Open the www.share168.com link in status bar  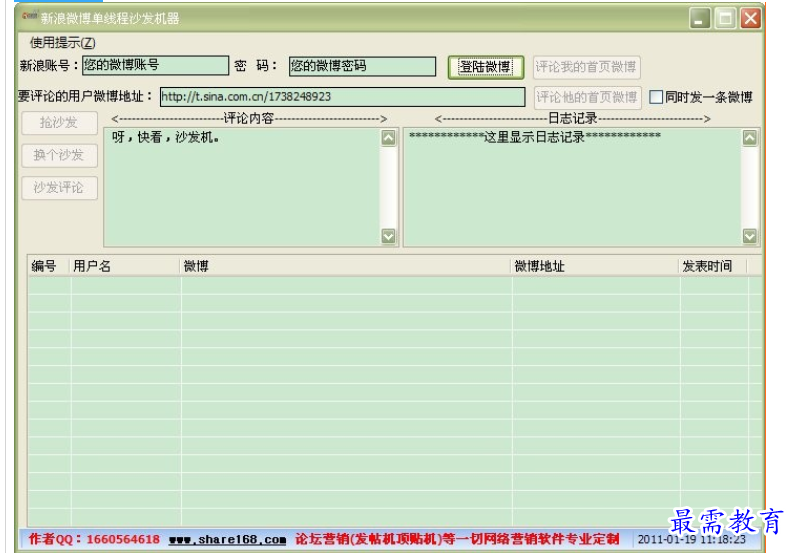(x=227, y=539)
